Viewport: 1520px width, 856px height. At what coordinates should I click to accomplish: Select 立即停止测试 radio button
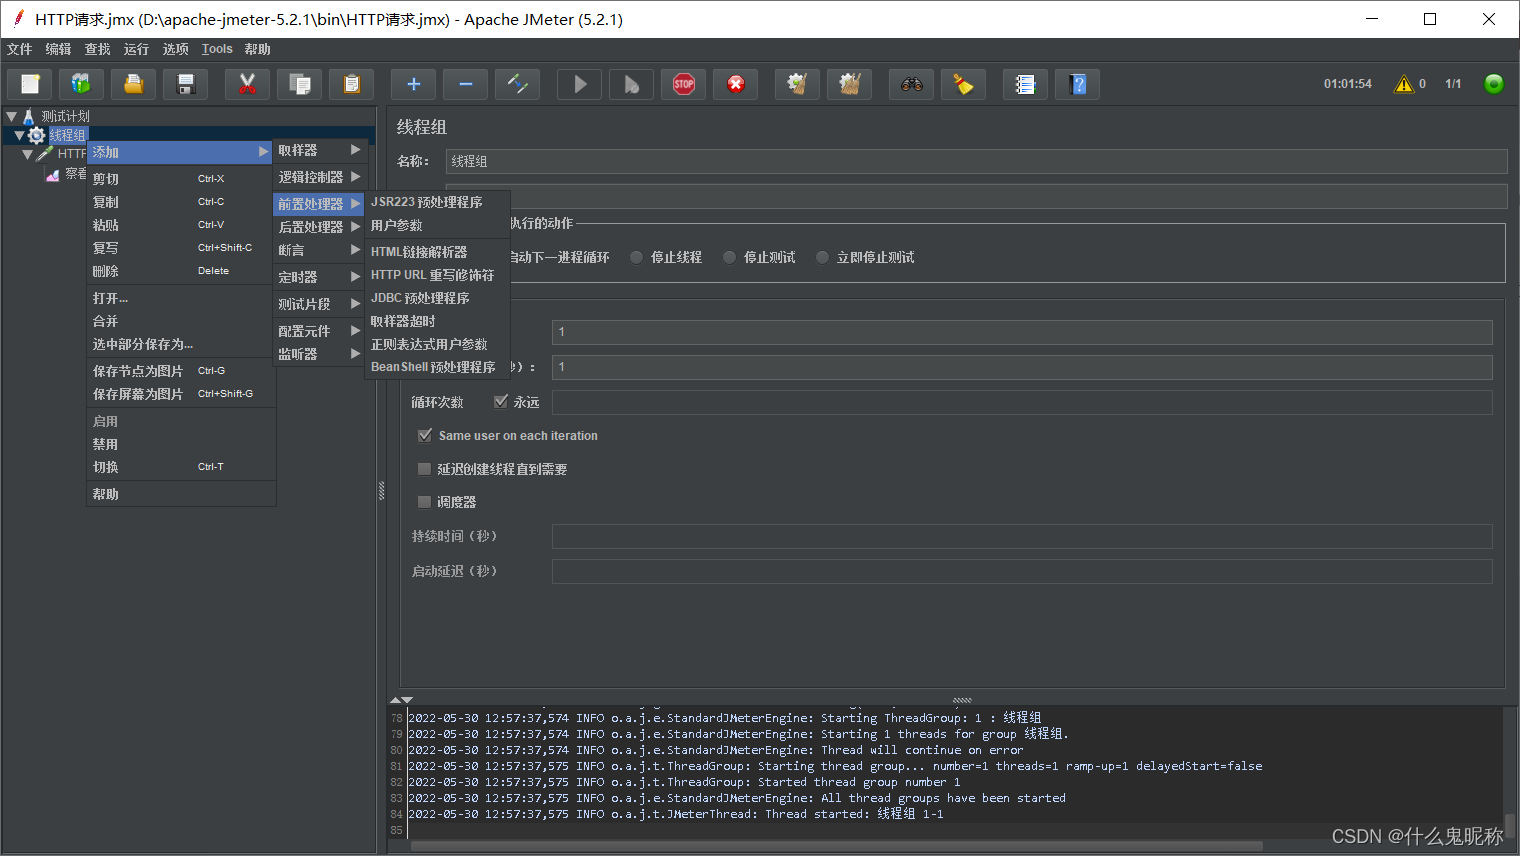pos(822,257)
